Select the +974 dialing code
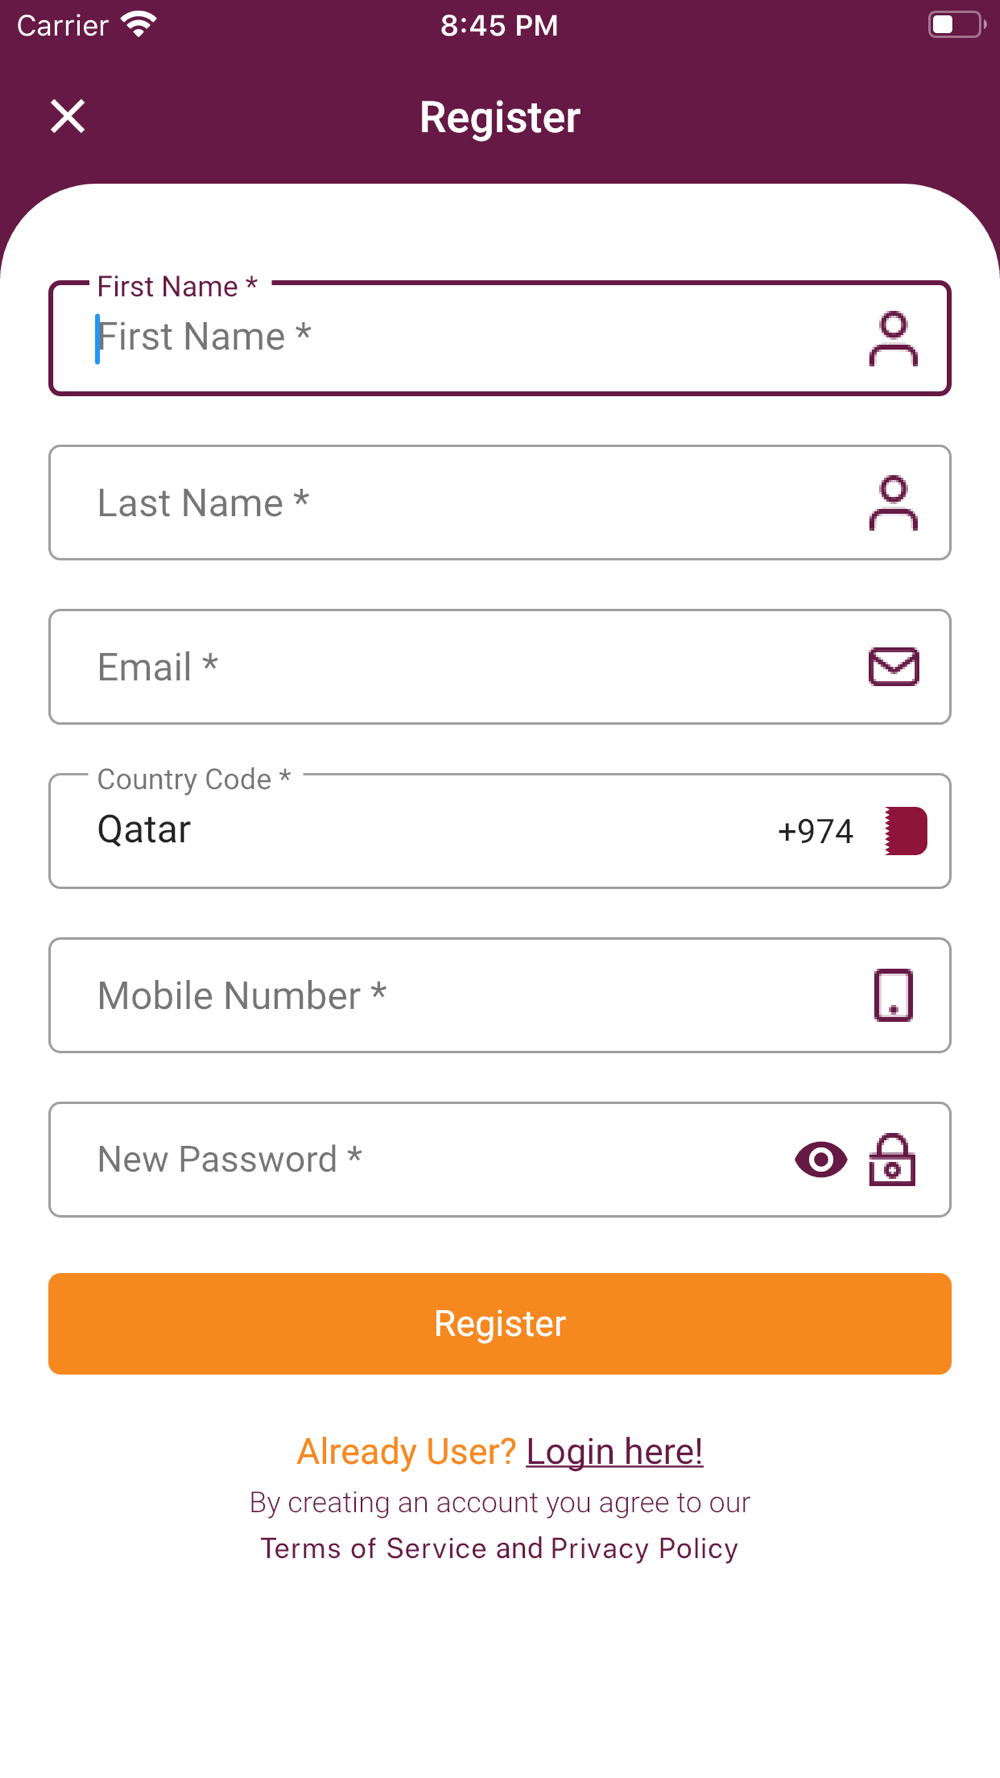This screenshot has width=1000, height=1778. point(815,831)
